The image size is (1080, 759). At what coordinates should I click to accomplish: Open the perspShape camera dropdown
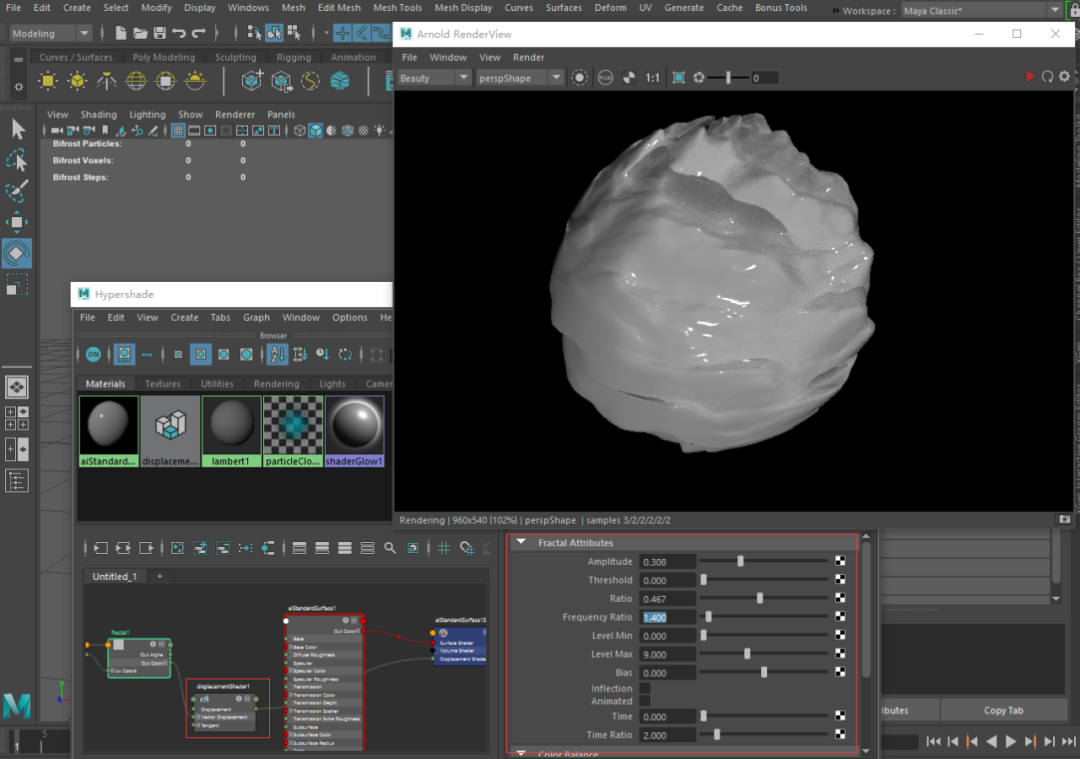coord(519,77)
